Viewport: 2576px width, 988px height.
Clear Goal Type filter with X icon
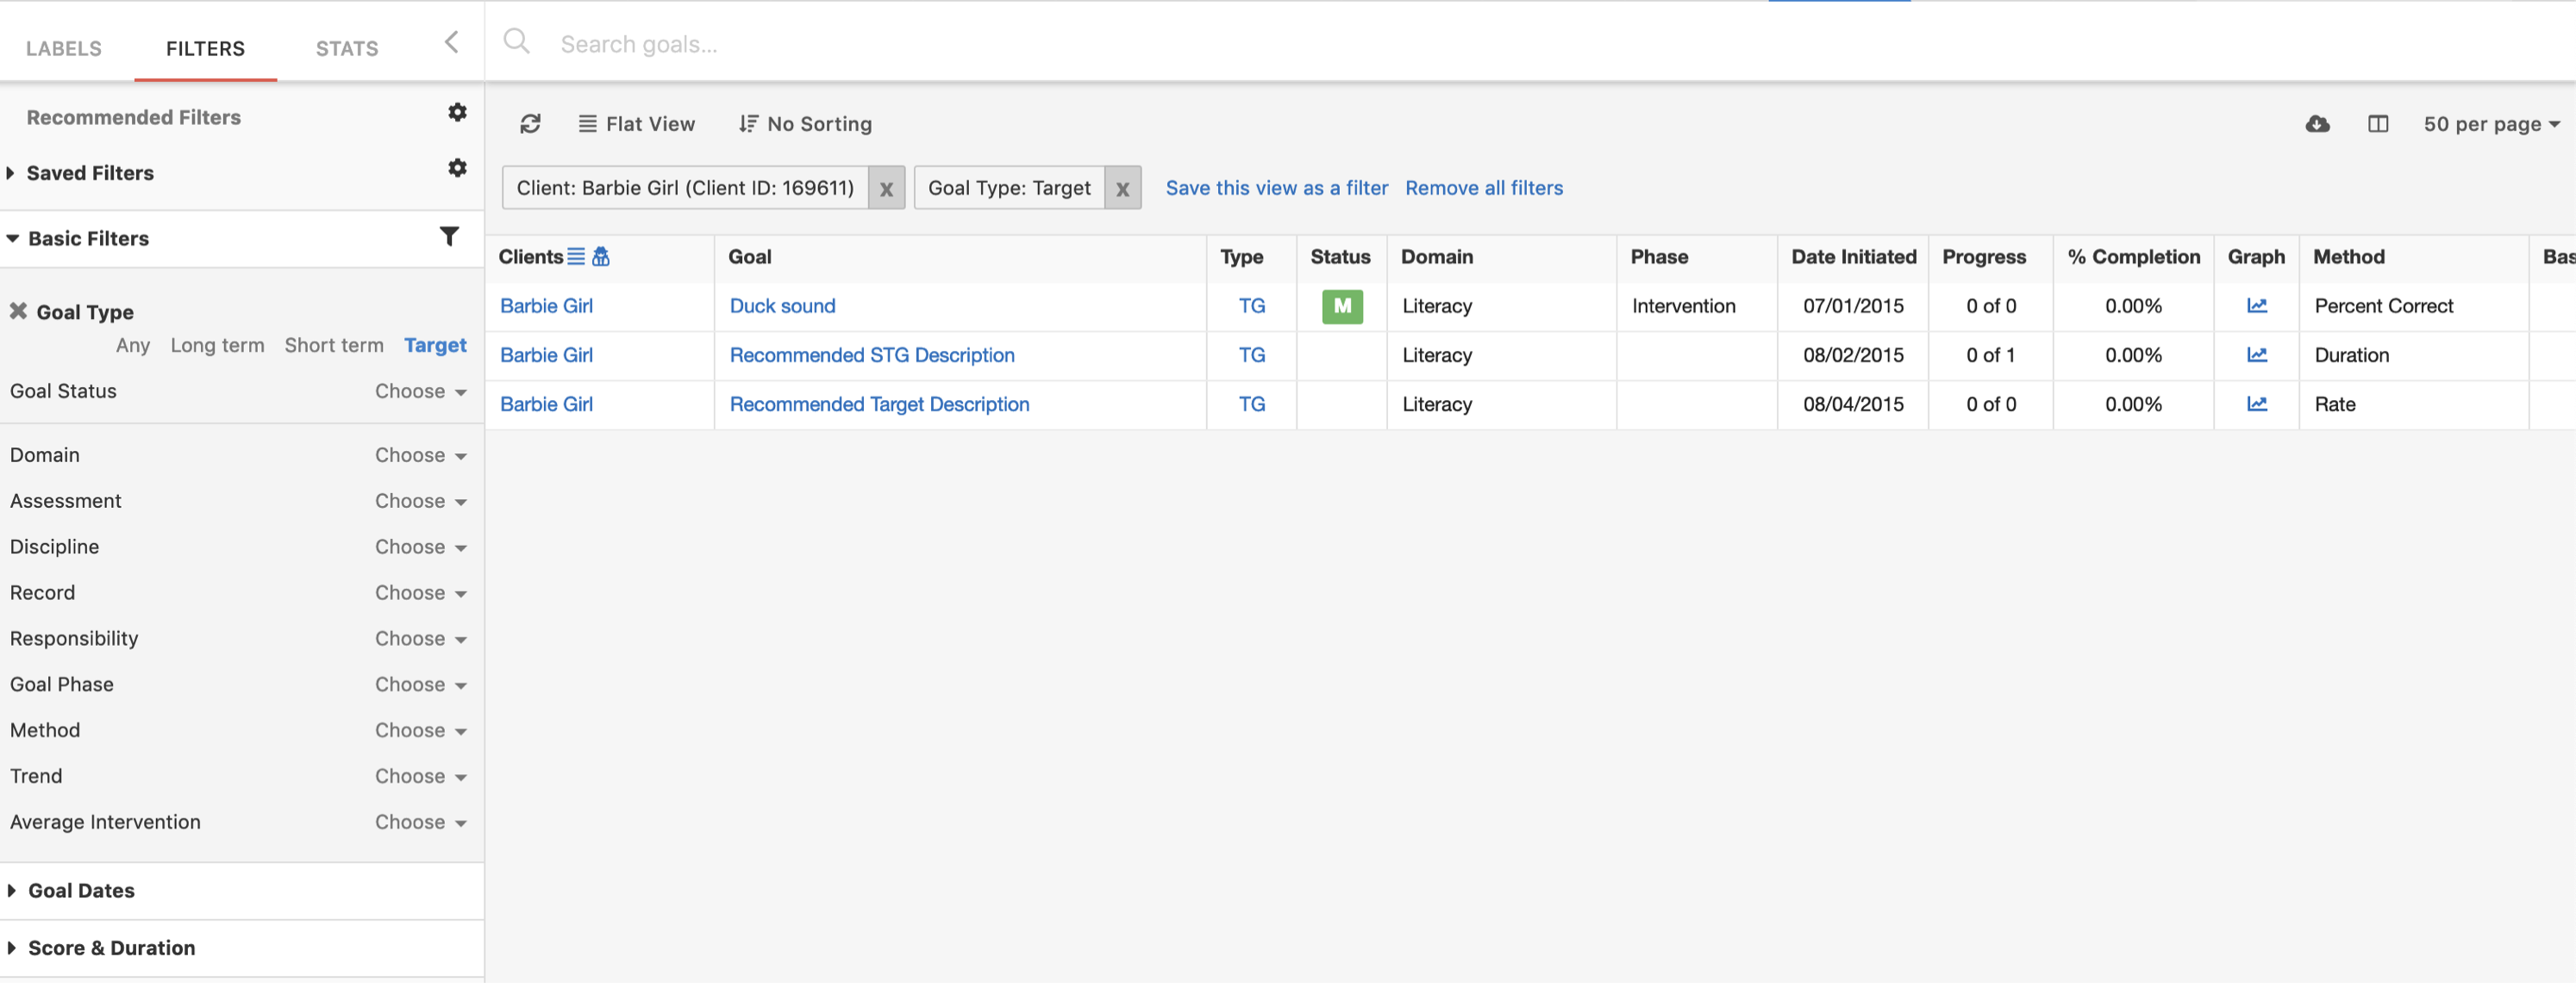point(18,311)
